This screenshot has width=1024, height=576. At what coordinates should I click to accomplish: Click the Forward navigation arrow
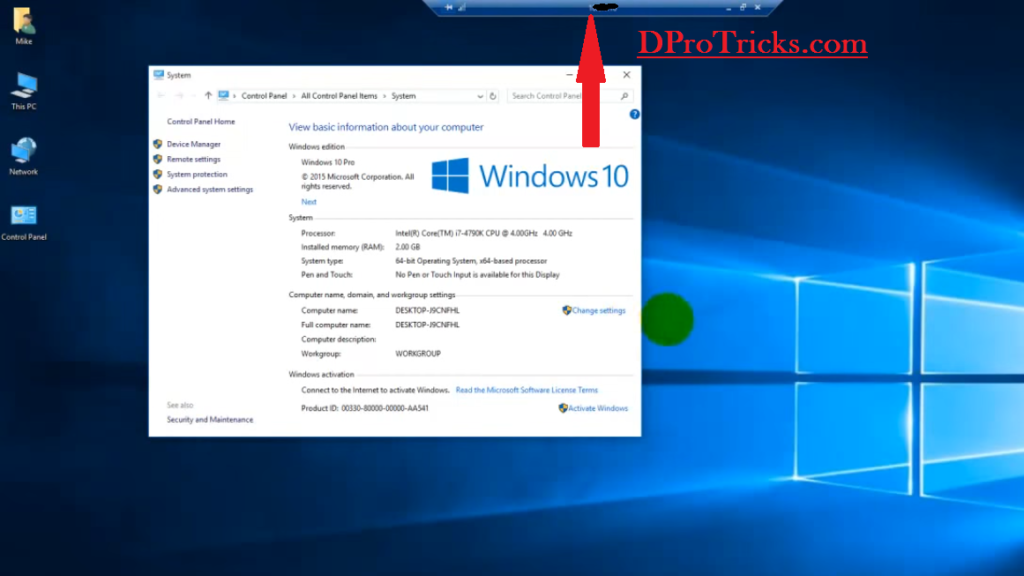click(178, 95)
